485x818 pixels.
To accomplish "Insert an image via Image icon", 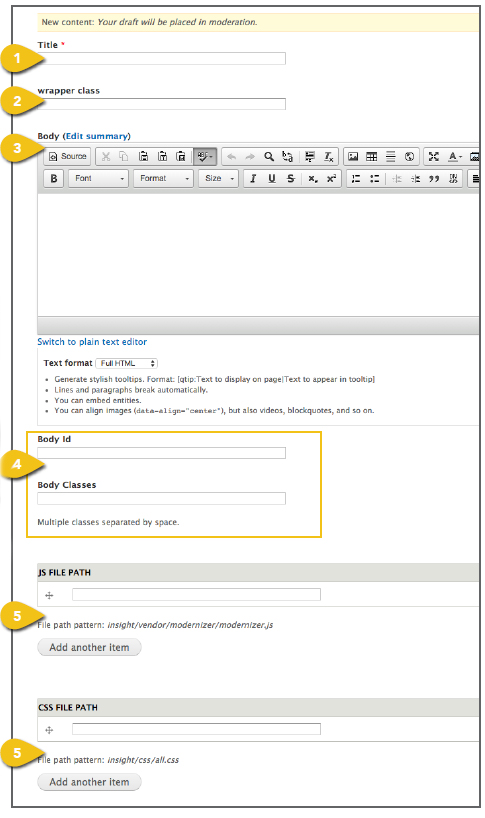I will click(353, 157).
